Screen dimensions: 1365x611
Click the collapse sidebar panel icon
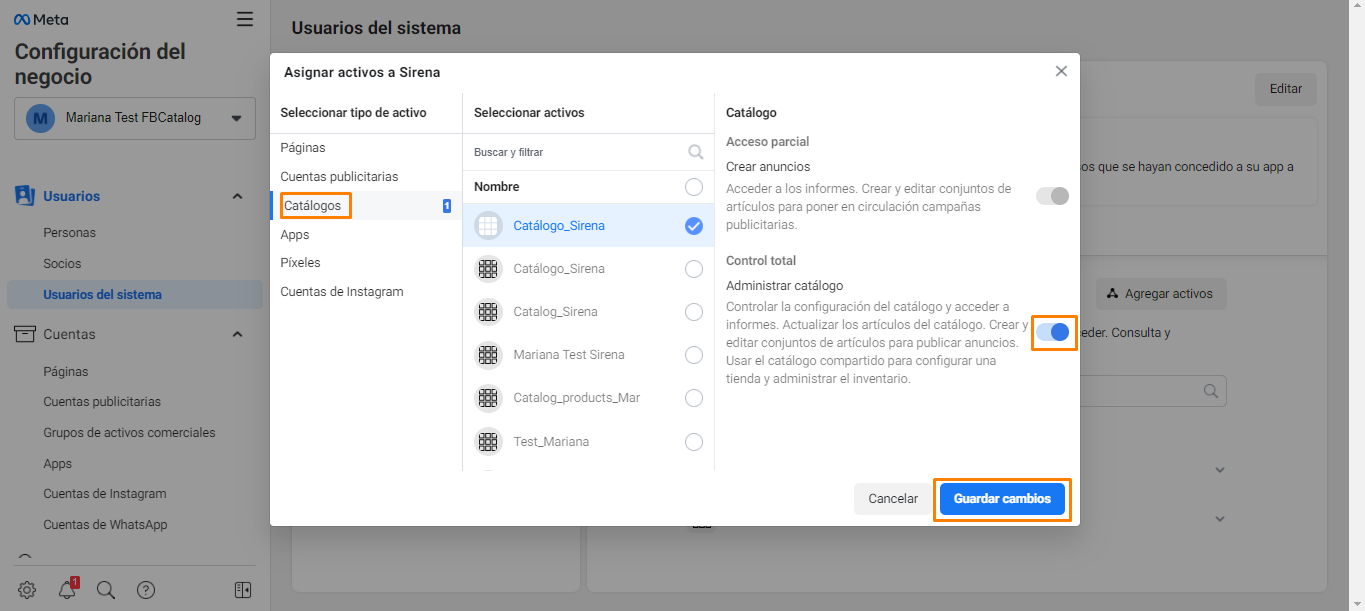(243, 589)
